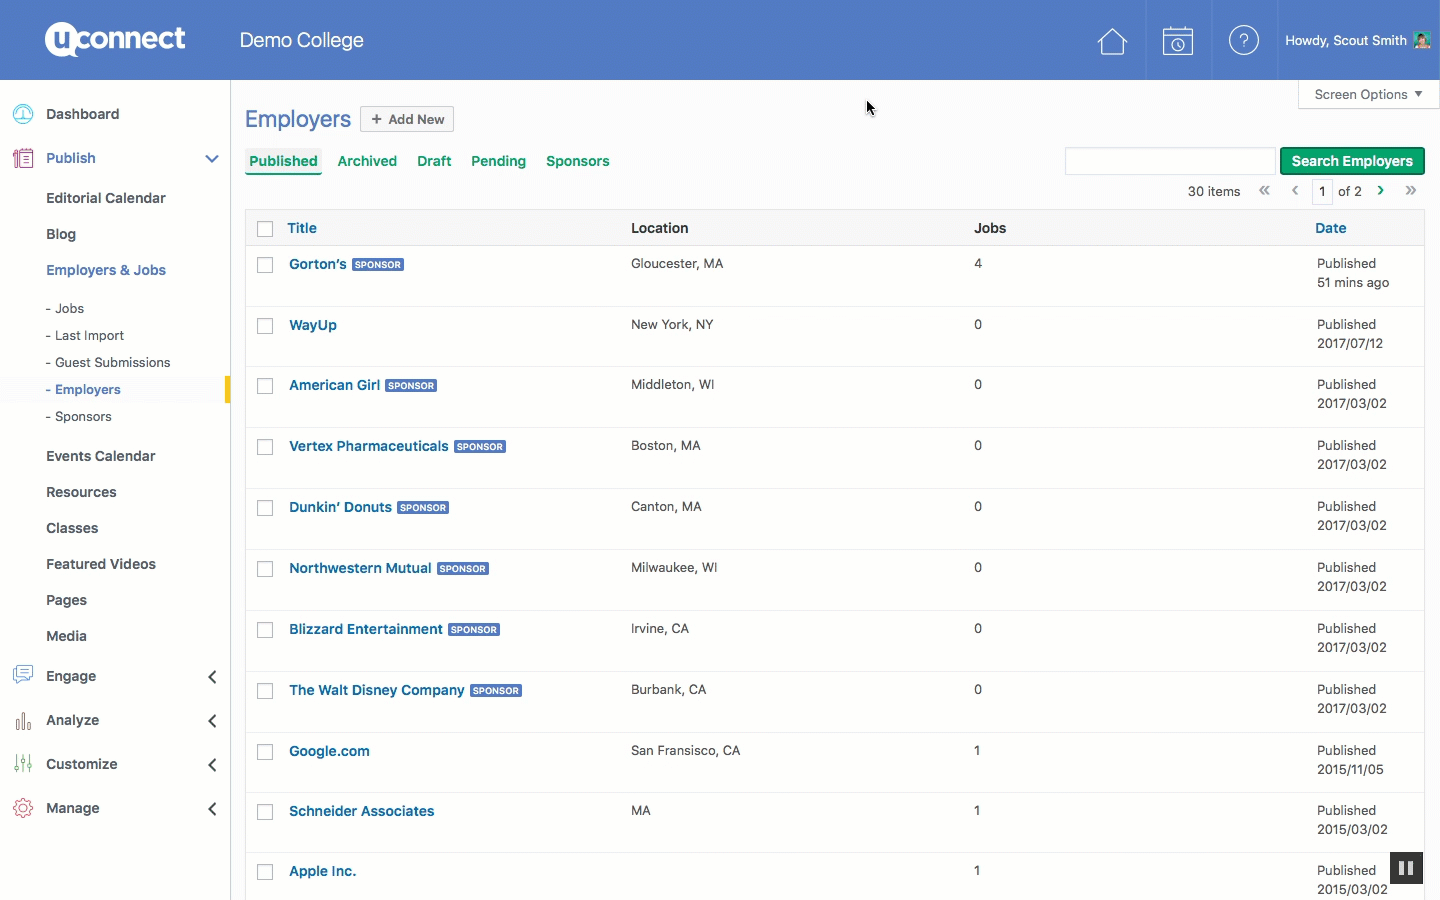Open the Screen Options dropdown
This screenshot has width=1440, height=900.
(1367, 94)
